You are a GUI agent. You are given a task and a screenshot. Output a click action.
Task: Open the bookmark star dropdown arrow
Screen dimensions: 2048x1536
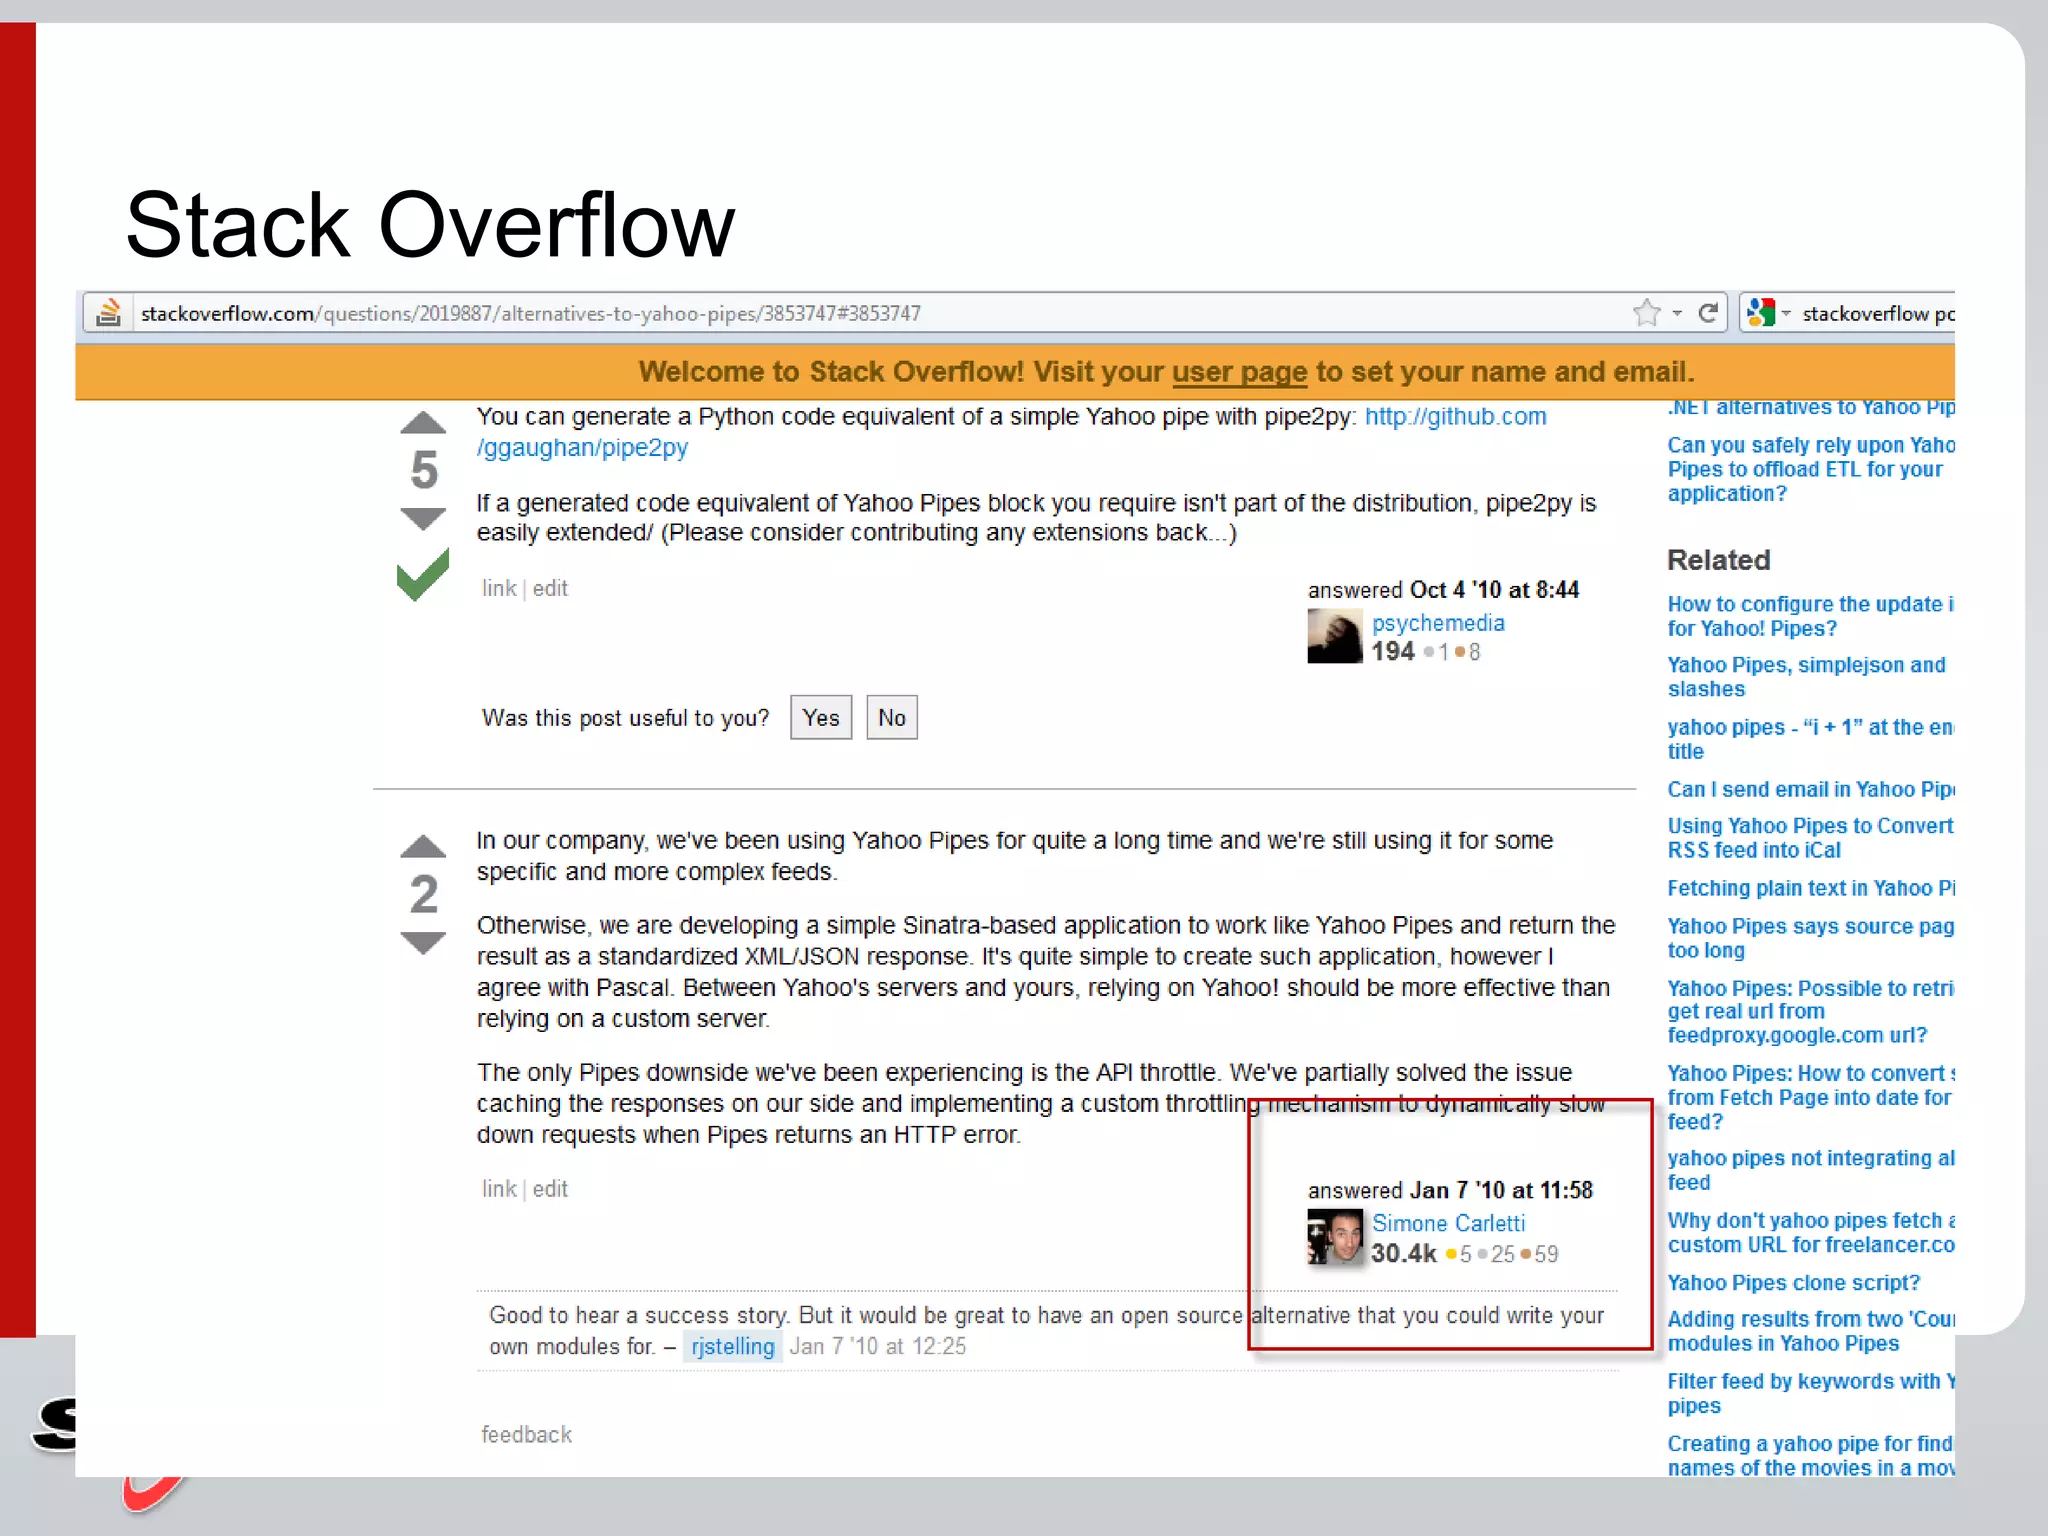pos(1677,314)
